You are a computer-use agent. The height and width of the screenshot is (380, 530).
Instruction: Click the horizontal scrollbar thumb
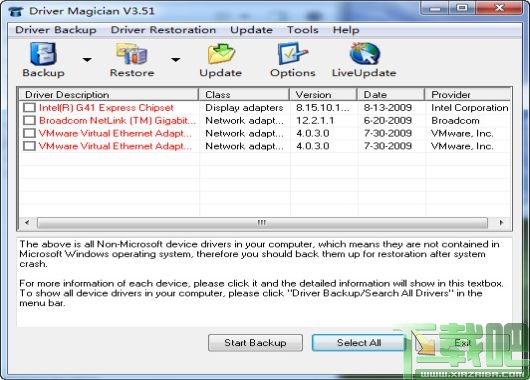[262, 223]
